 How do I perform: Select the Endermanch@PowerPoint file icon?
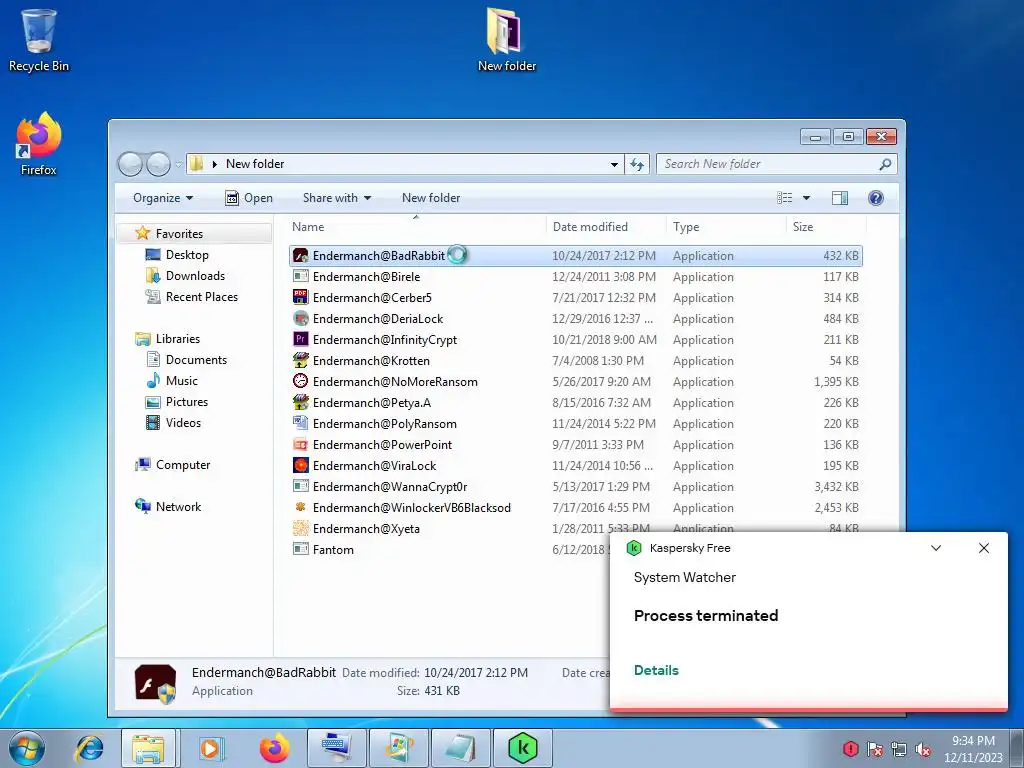tap(300, 444)
